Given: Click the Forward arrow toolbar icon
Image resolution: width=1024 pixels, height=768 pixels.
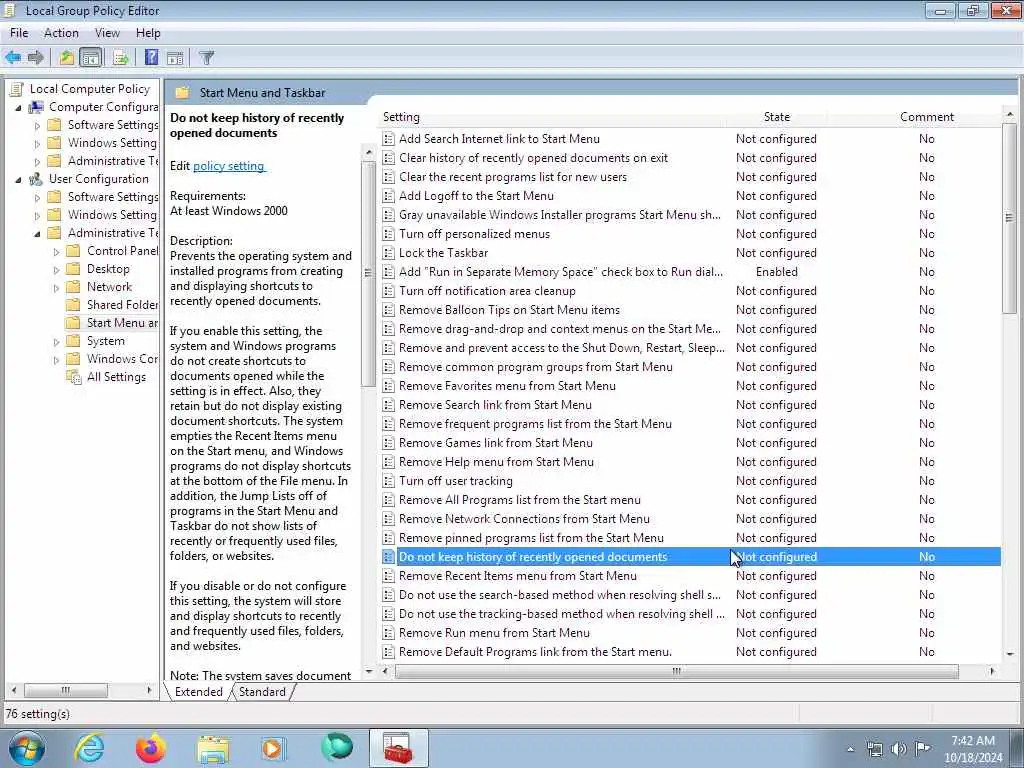Looking at the screenshot, I should [x=35, y=57].
